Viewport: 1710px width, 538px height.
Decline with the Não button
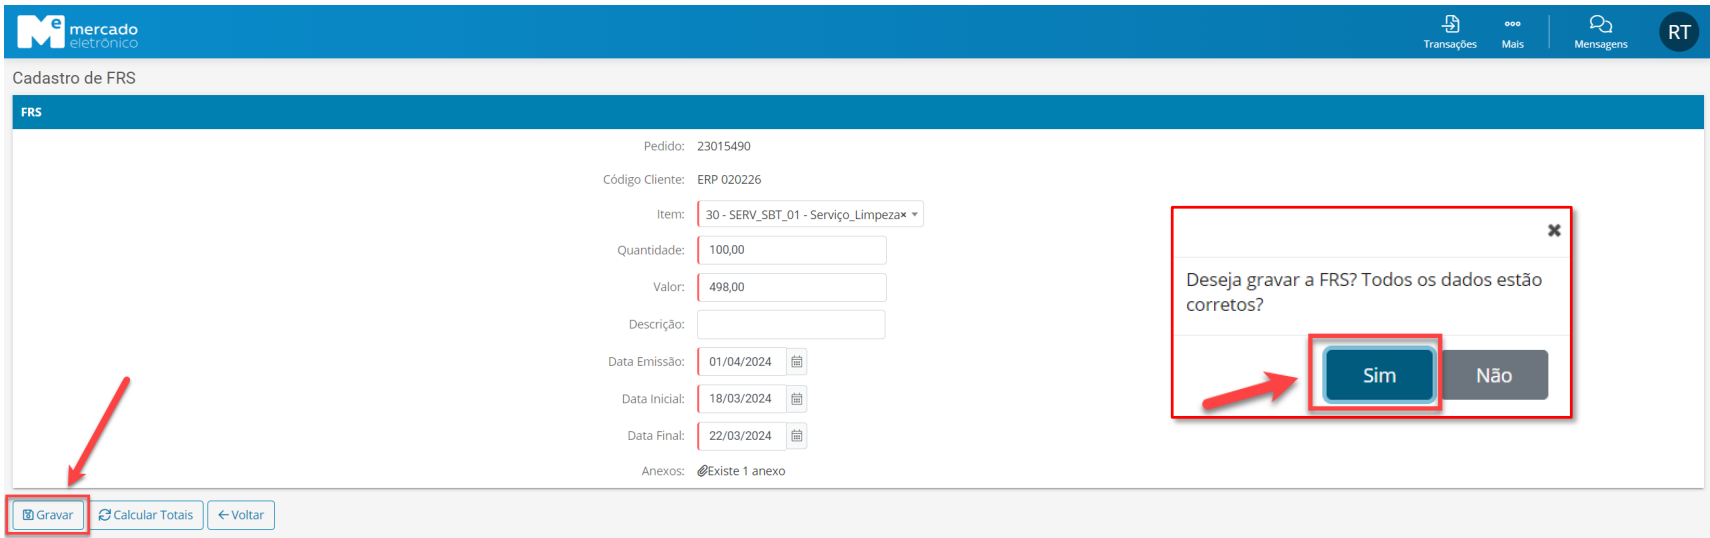click(x=1494, y=375)
